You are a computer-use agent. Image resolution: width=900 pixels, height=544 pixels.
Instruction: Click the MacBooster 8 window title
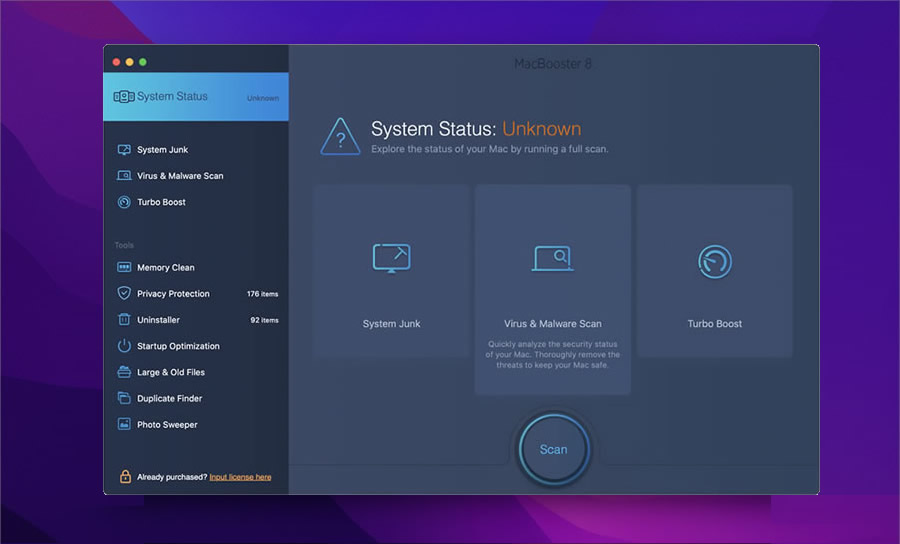point(553,64)
